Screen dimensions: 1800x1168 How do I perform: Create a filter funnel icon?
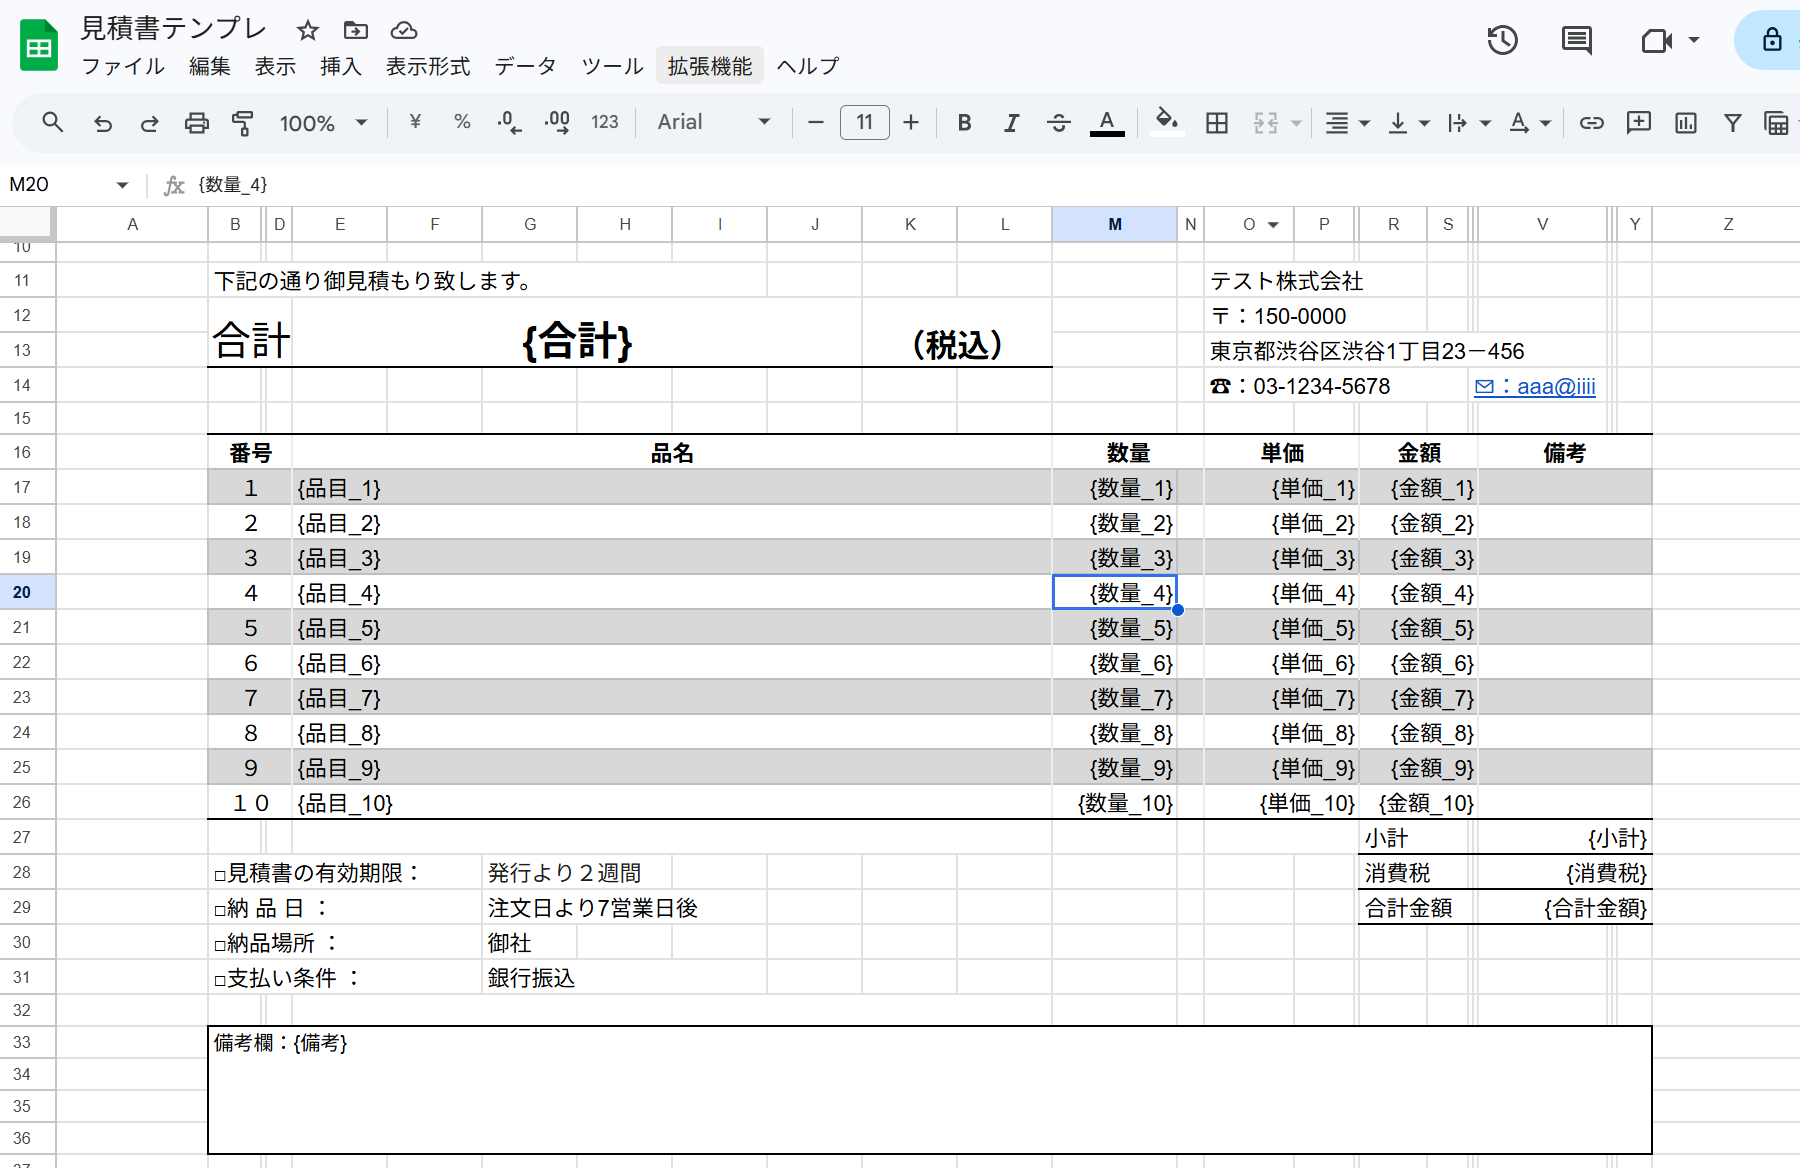click(x=1733, y=122)
